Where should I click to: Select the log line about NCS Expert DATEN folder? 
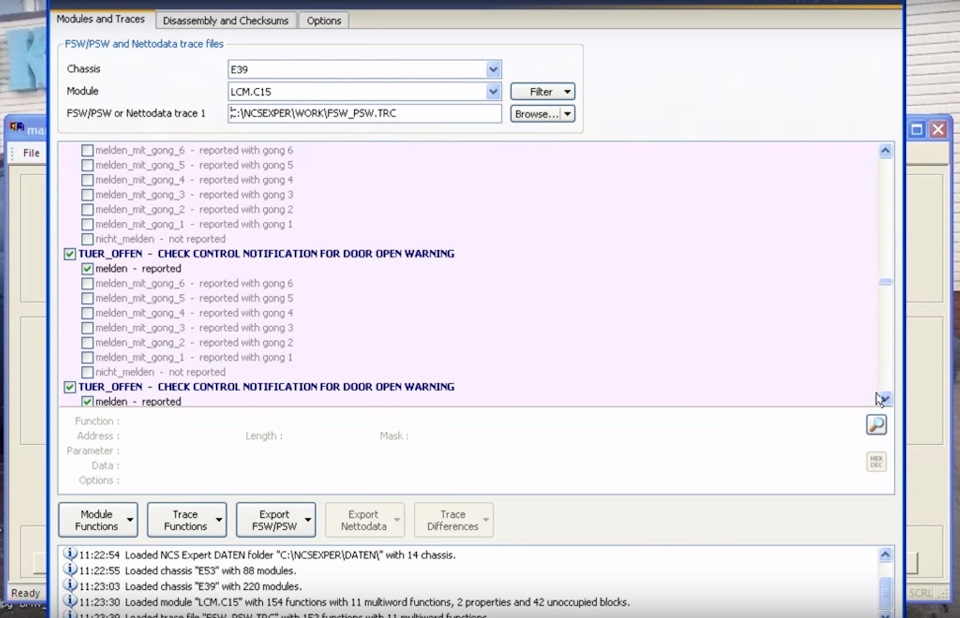pyautogui.click(x=267, y=555)
